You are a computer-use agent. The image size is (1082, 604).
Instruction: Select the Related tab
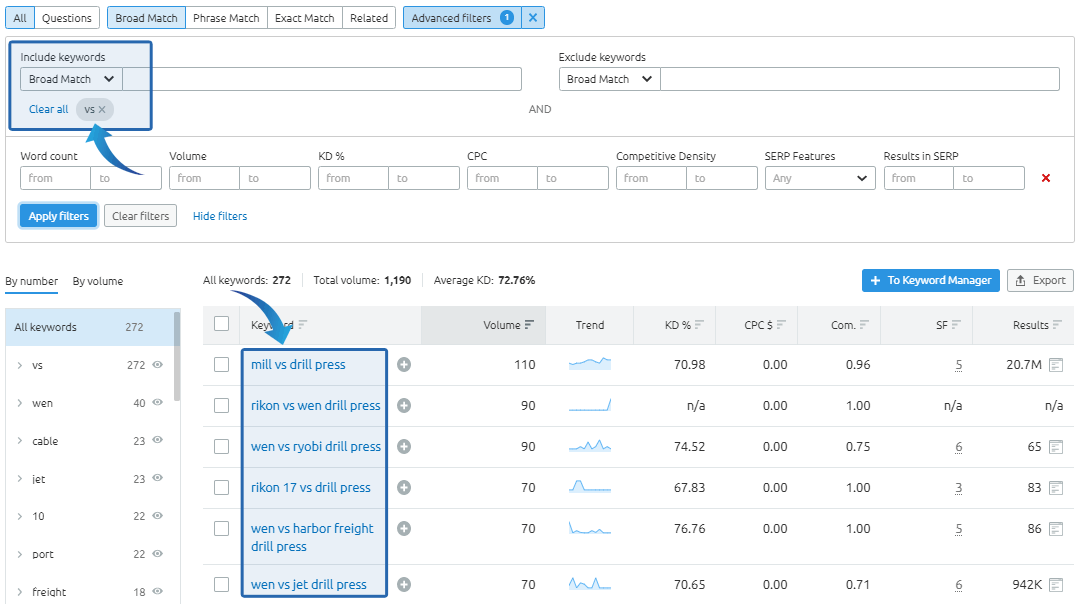tap(369, 18)
